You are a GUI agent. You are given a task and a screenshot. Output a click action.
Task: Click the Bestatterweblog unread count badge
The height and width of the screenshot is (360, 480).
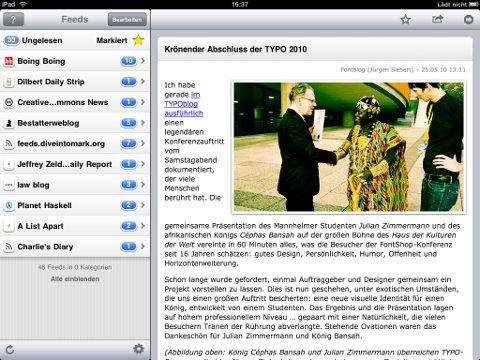(x=129, y=123)
